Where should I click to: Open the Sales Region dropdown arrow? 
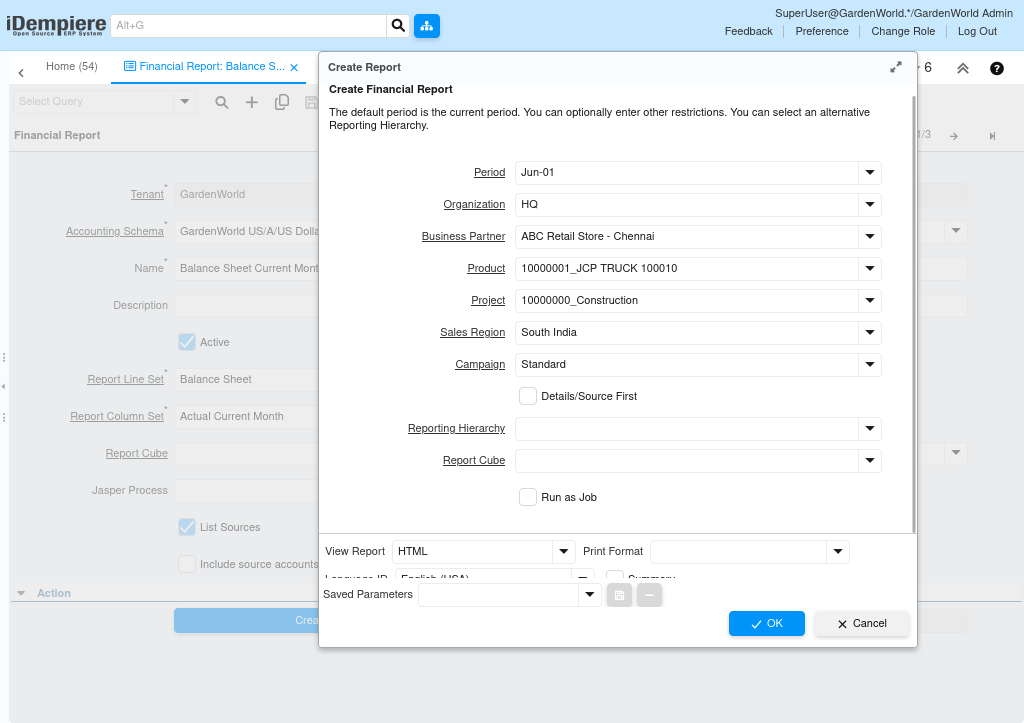[x=870, y=332]
